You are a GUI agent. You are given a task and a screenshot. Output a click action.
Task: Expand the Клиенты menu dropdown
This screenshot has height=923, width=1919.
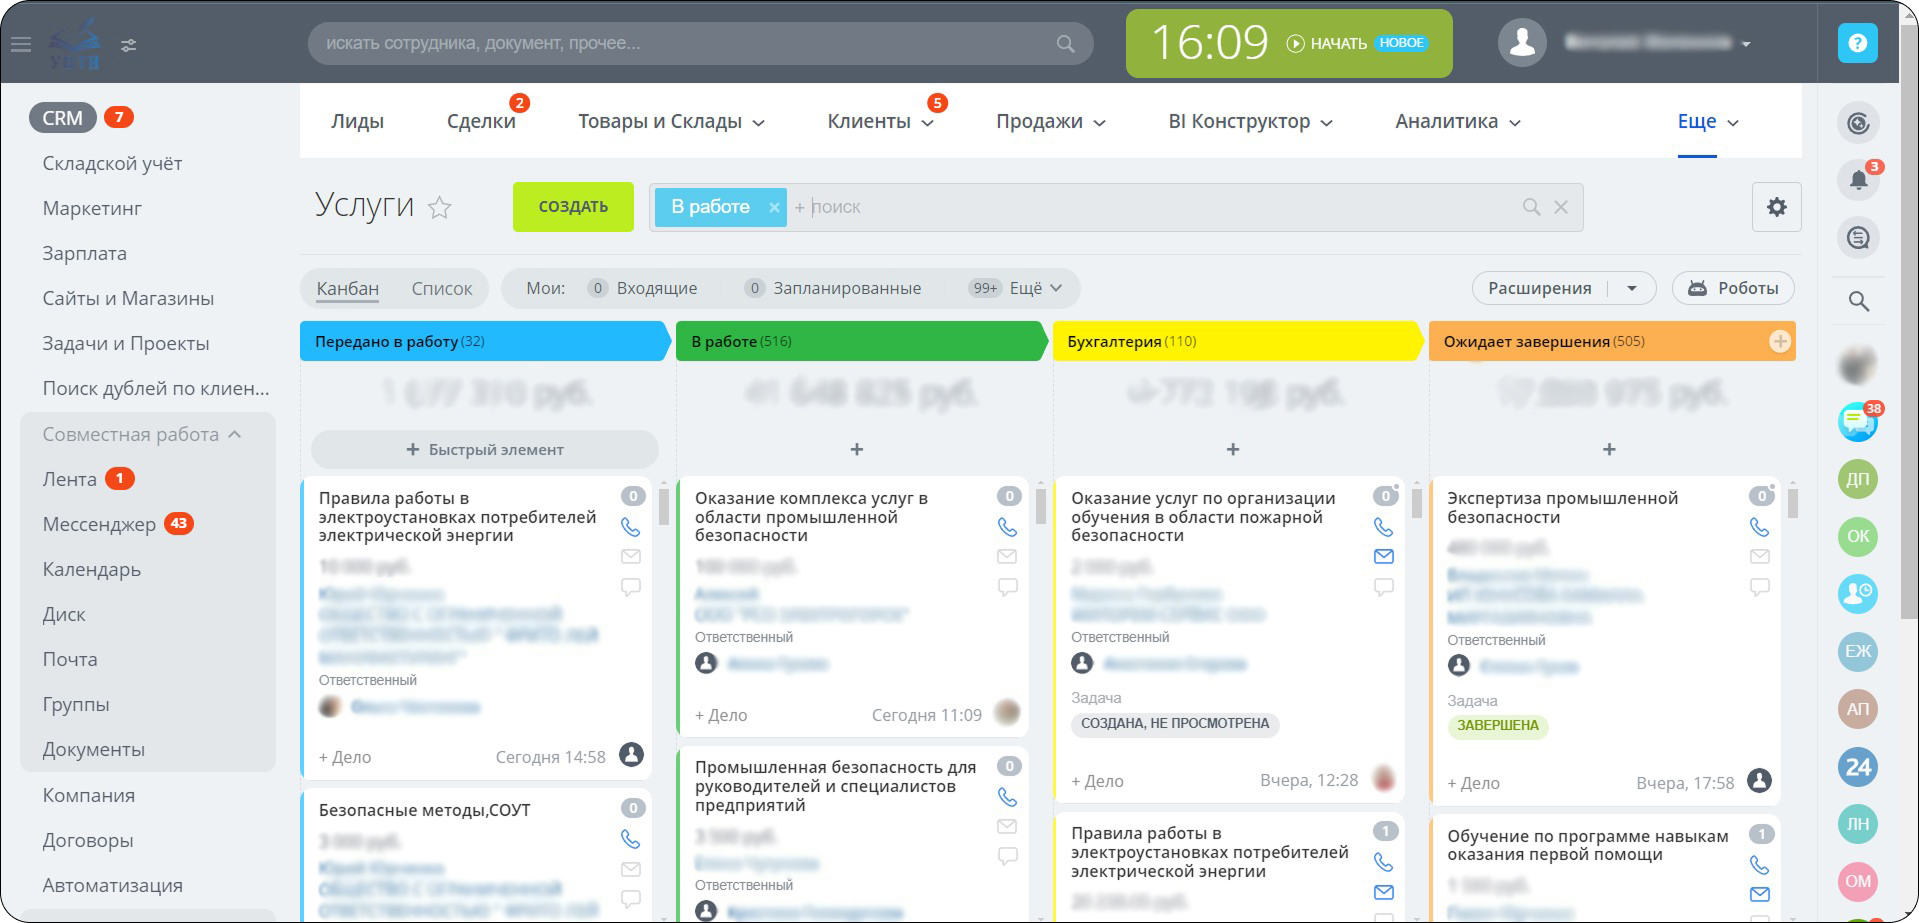tap(880, 120)
